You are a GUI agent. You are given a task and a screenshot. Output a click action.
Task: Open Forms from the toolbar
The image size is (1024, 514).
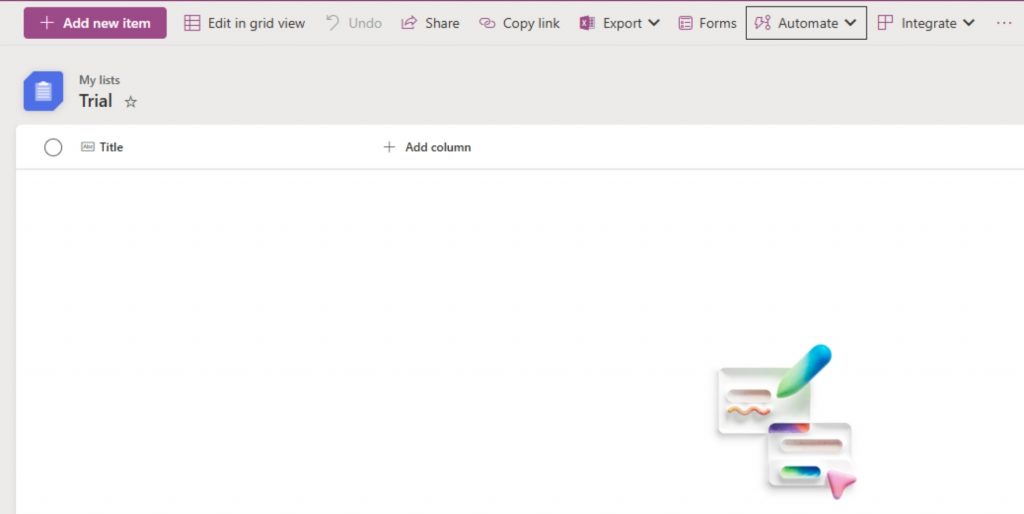click(707, 23)
